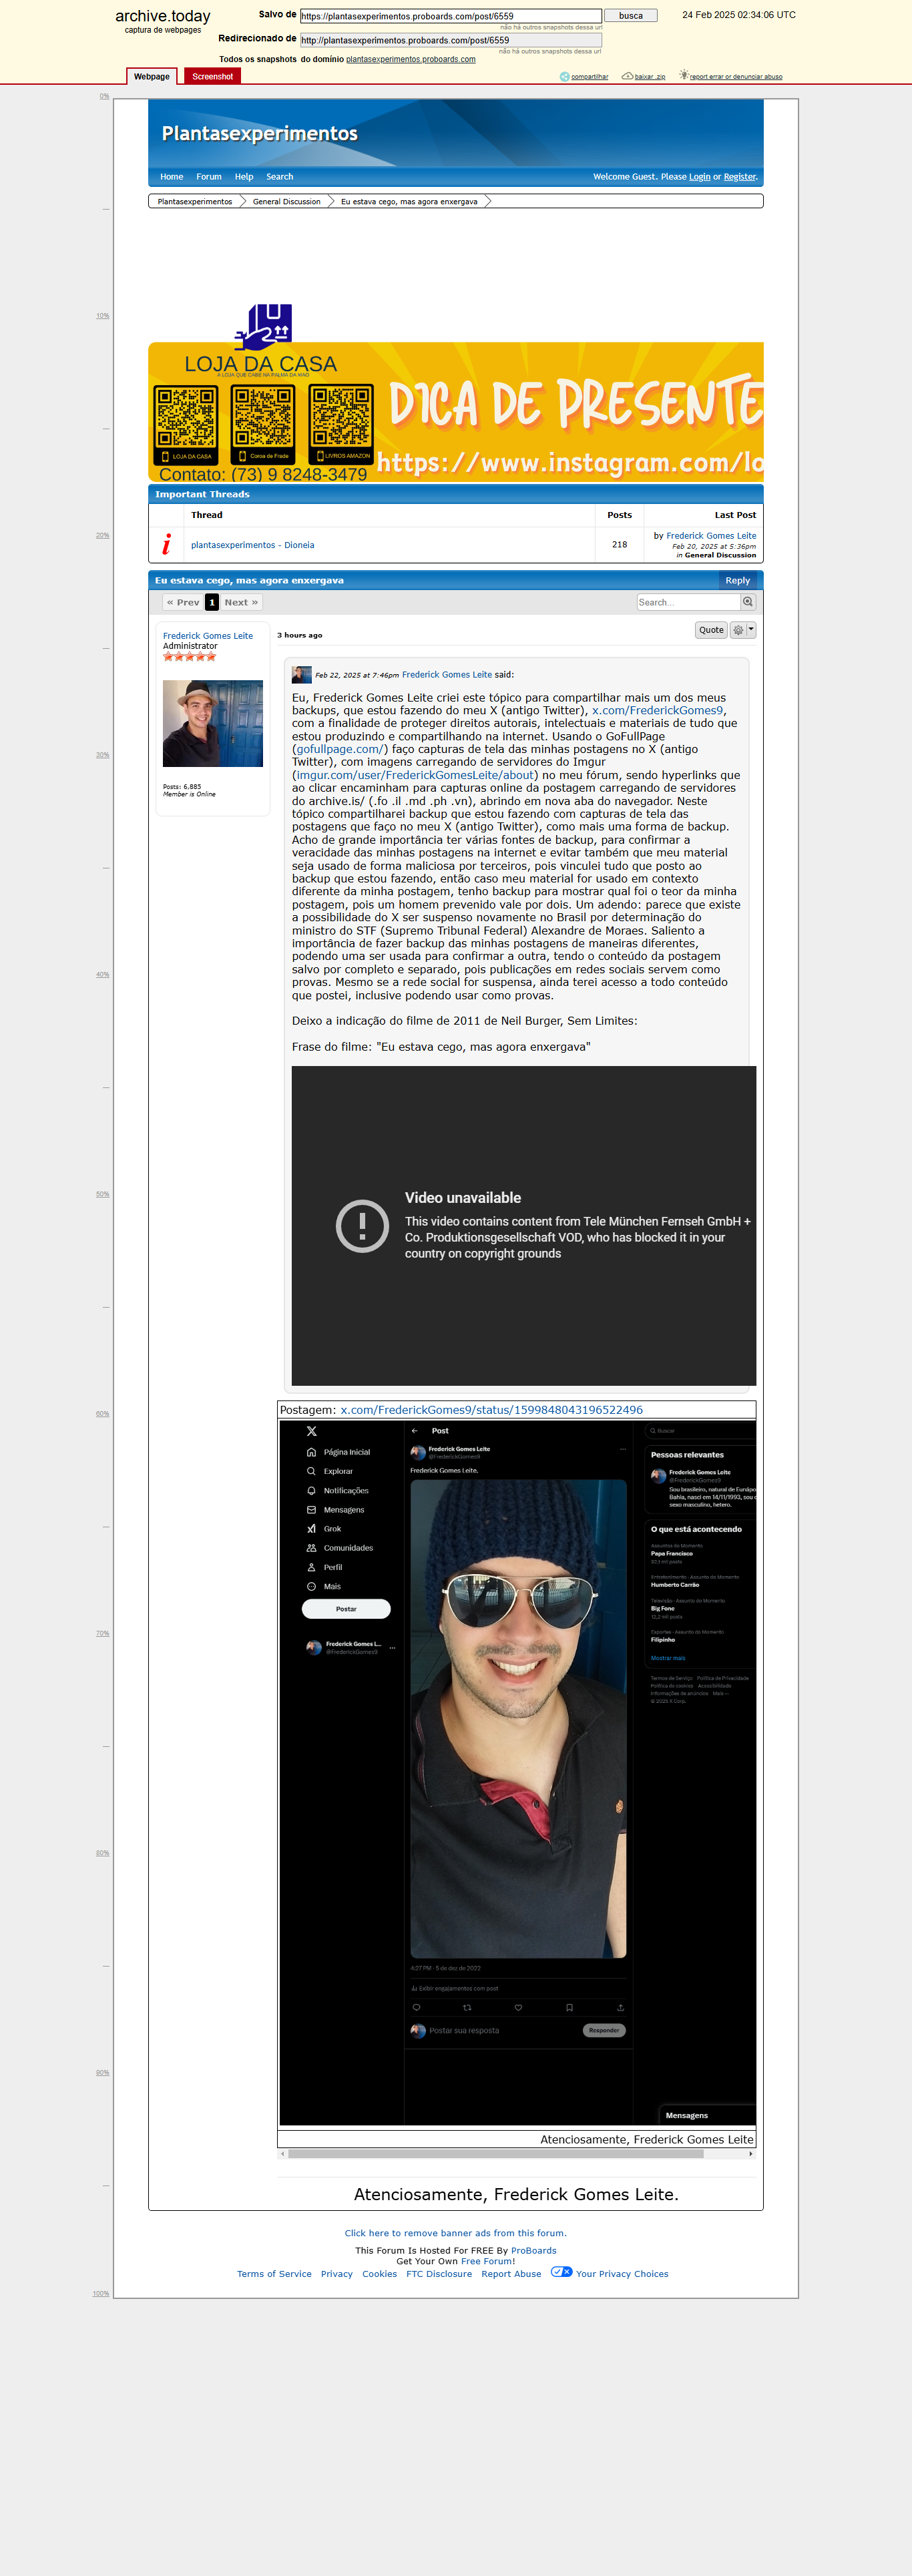Jump to the 10% page marker
Screen dimensions: 912x2576
tap(103, 316)
